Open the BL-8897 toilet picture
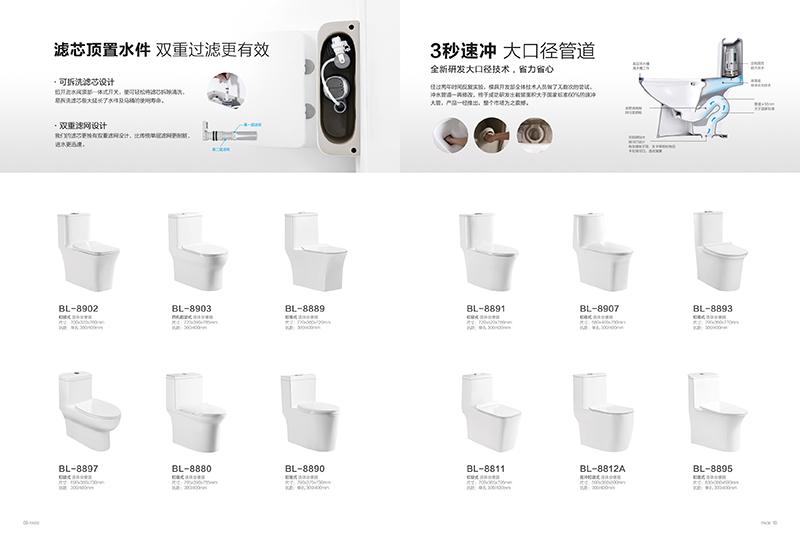Screen dimensions: 800x546 pyautogui.click(x=90, y=411)
